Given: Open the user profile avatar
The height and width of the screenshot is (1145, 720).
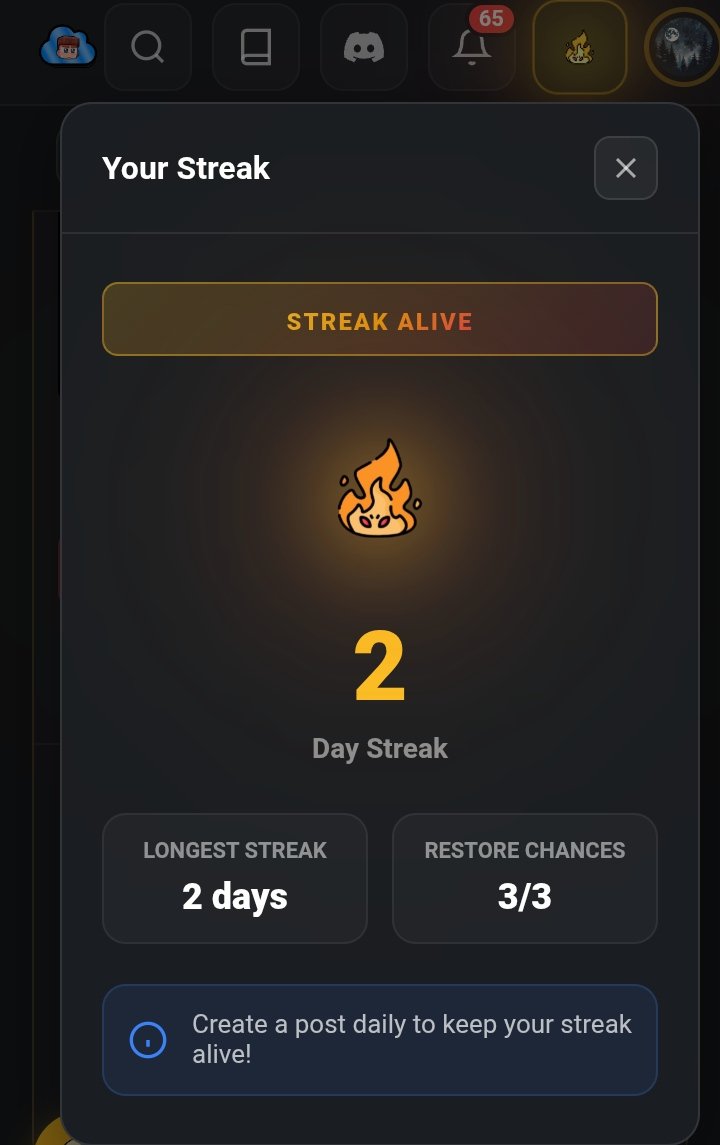Looking at the screenshot, I should click(685, 47).
